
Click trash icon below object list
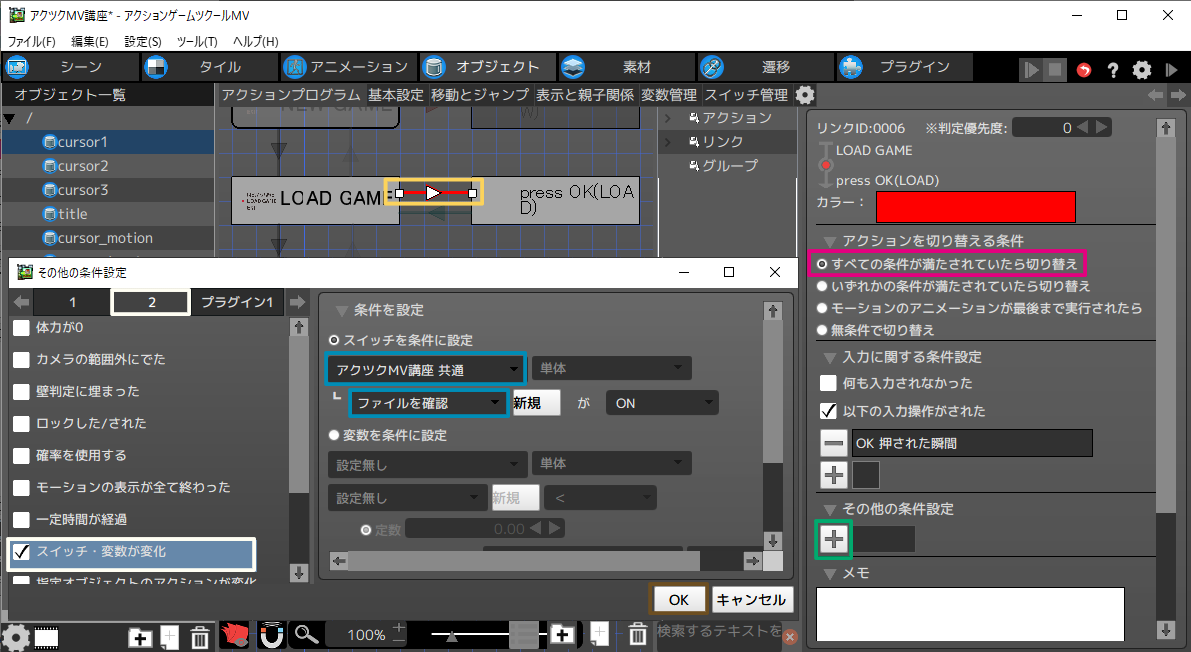click(x=200, y=636)
